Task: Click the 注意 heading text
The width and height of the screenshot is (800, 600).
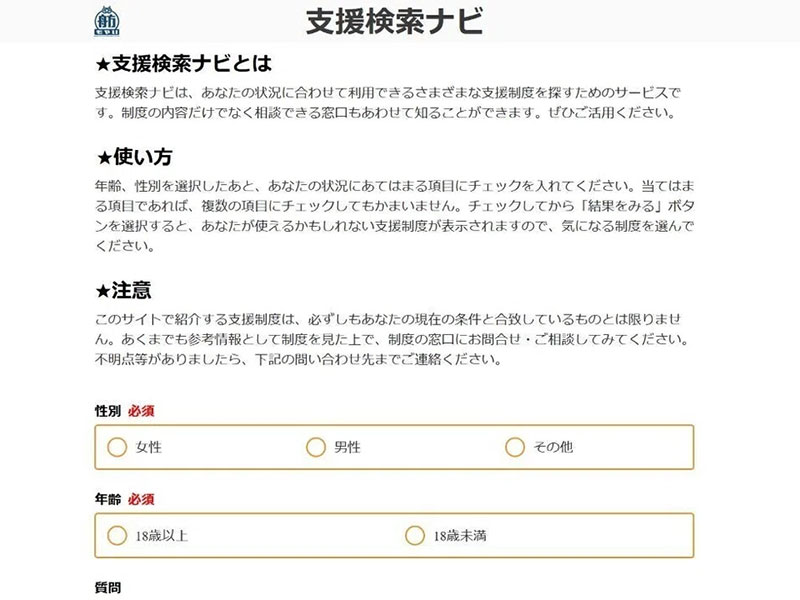Action: 131,291
